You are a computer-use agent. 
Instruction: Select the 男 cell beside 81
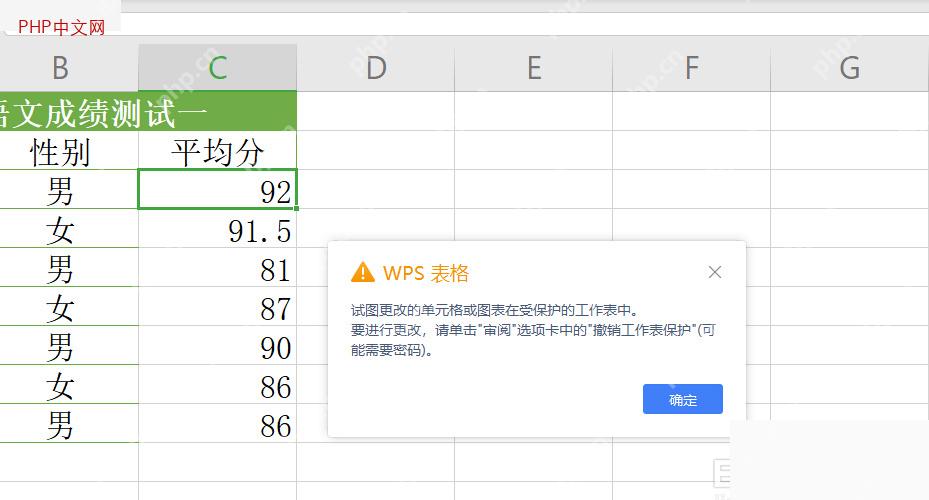(69, 268)
